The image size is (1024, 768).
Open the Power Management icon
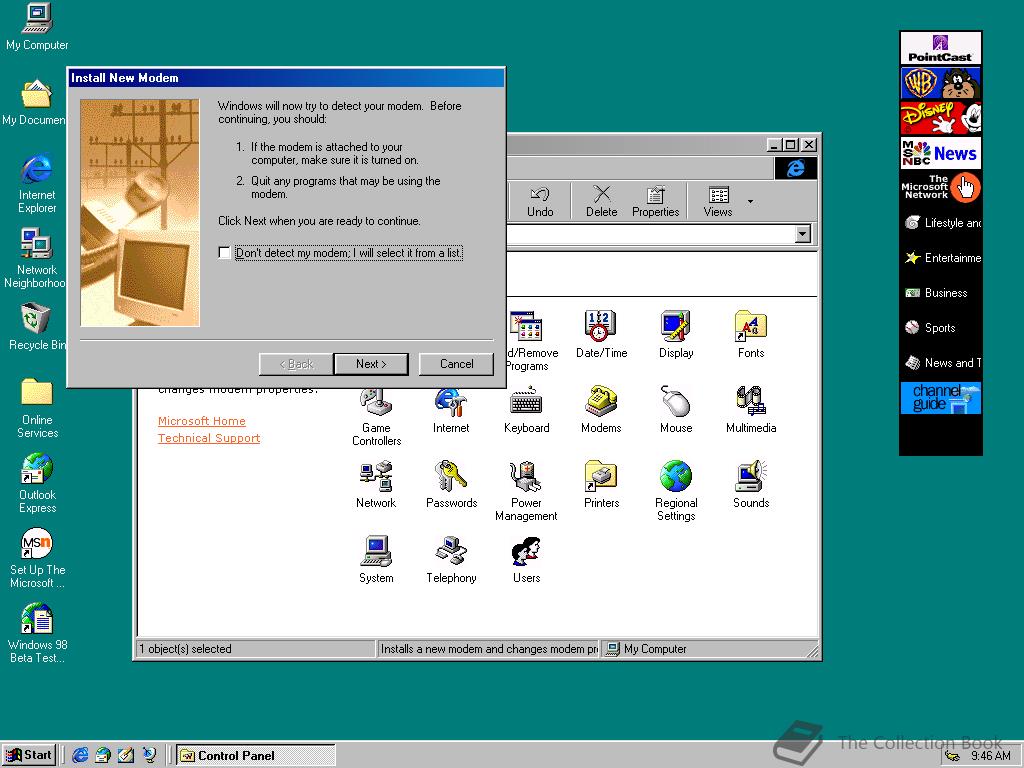(x=526, y=491)
